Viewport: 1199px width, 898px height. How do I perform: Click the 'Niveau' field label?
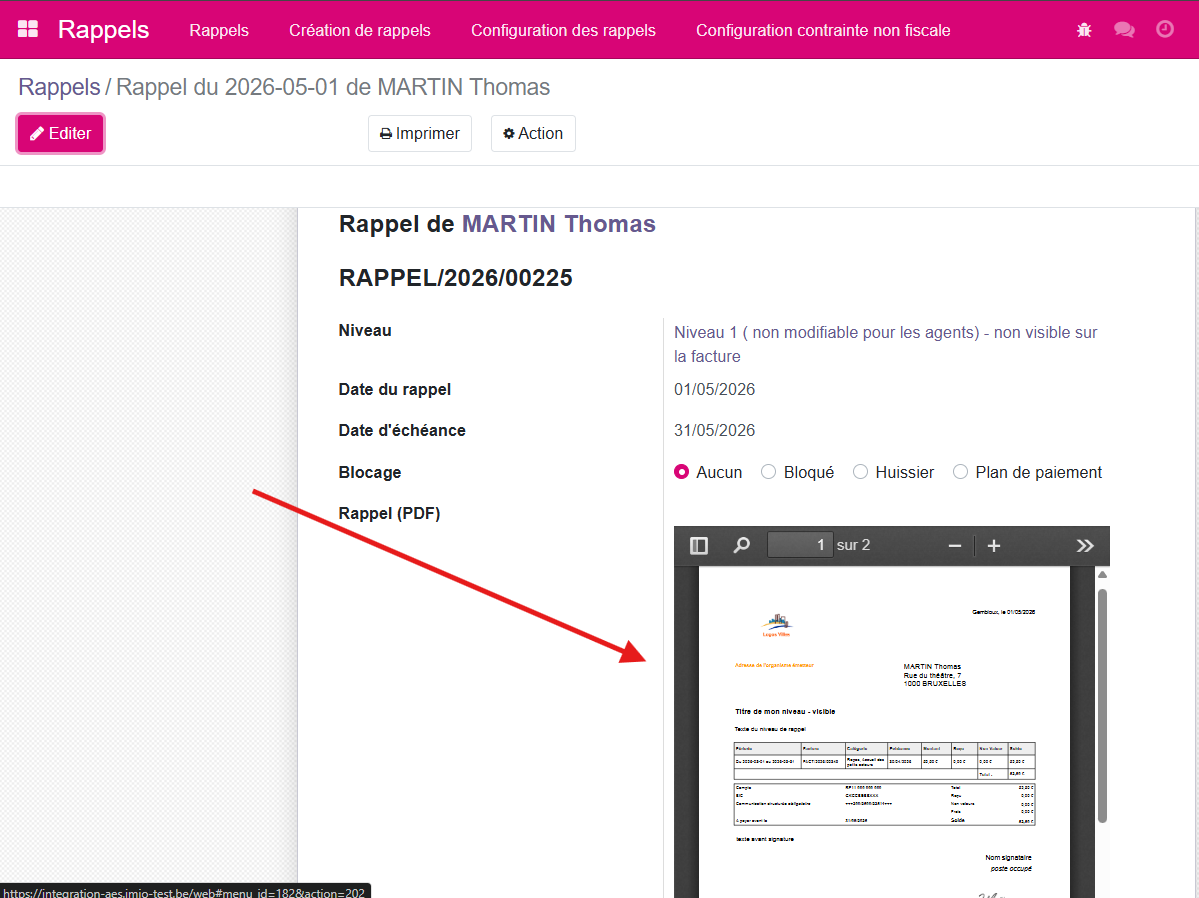(365, 330)
